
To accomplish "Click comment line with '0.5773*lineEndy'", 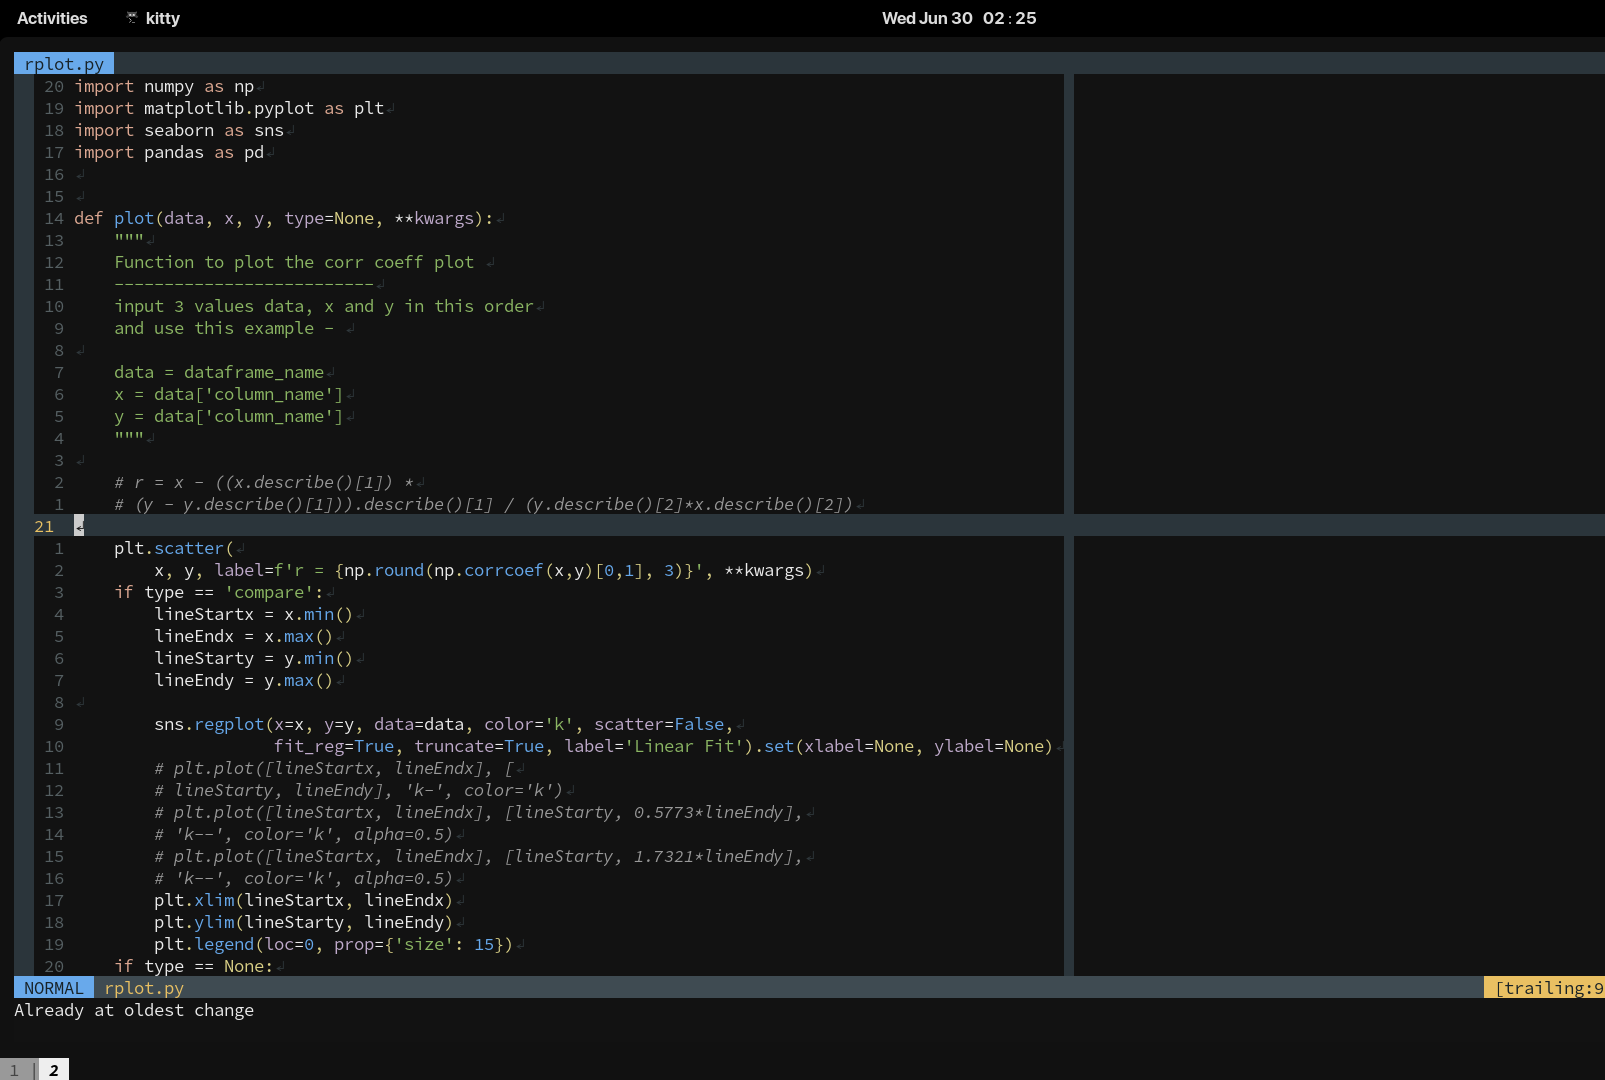I will coord(479,812).
